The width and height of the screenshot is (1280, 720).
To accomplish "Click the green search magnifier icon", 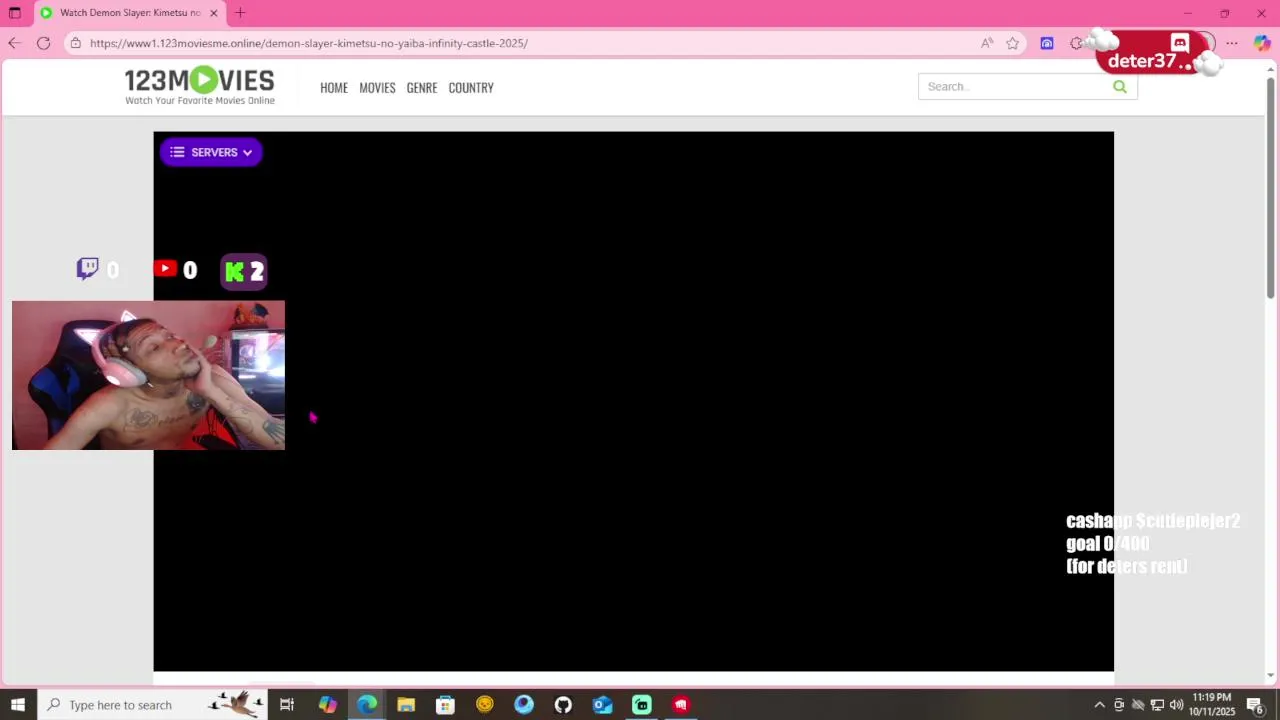I will point(1120,87).
